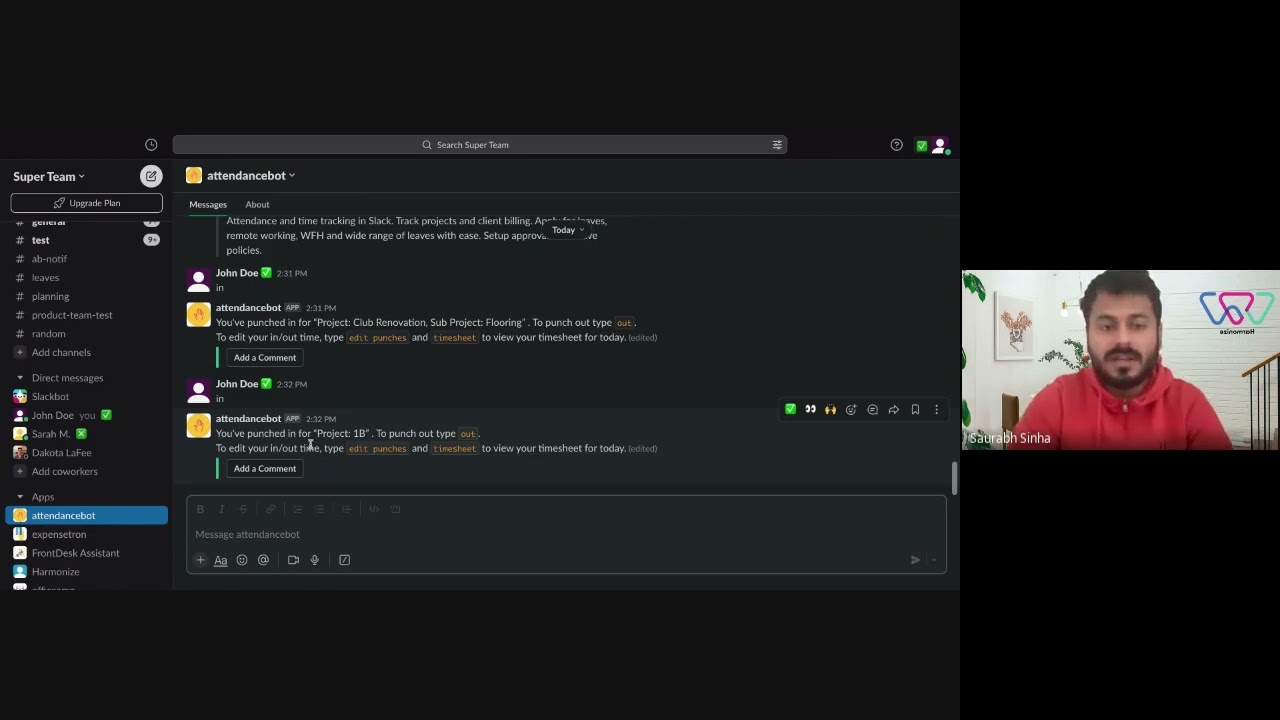
Task: Open the Today date dropdown
Action: click(x=568, y=230)
